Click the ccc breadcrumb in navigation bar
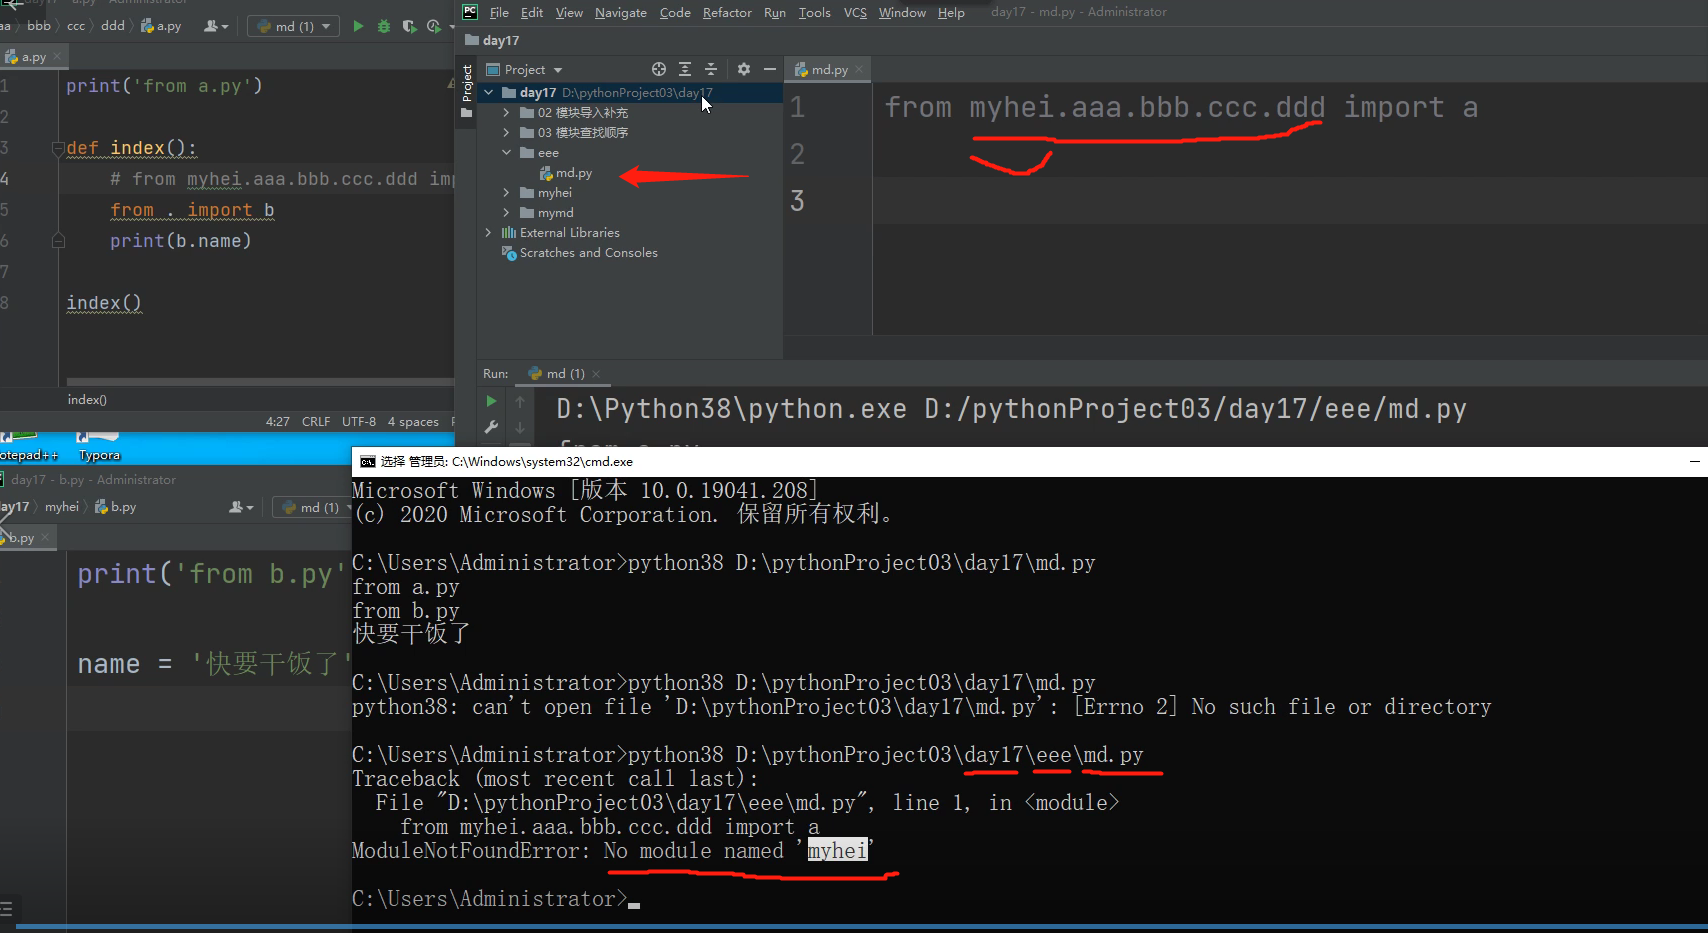 point(76,26)
